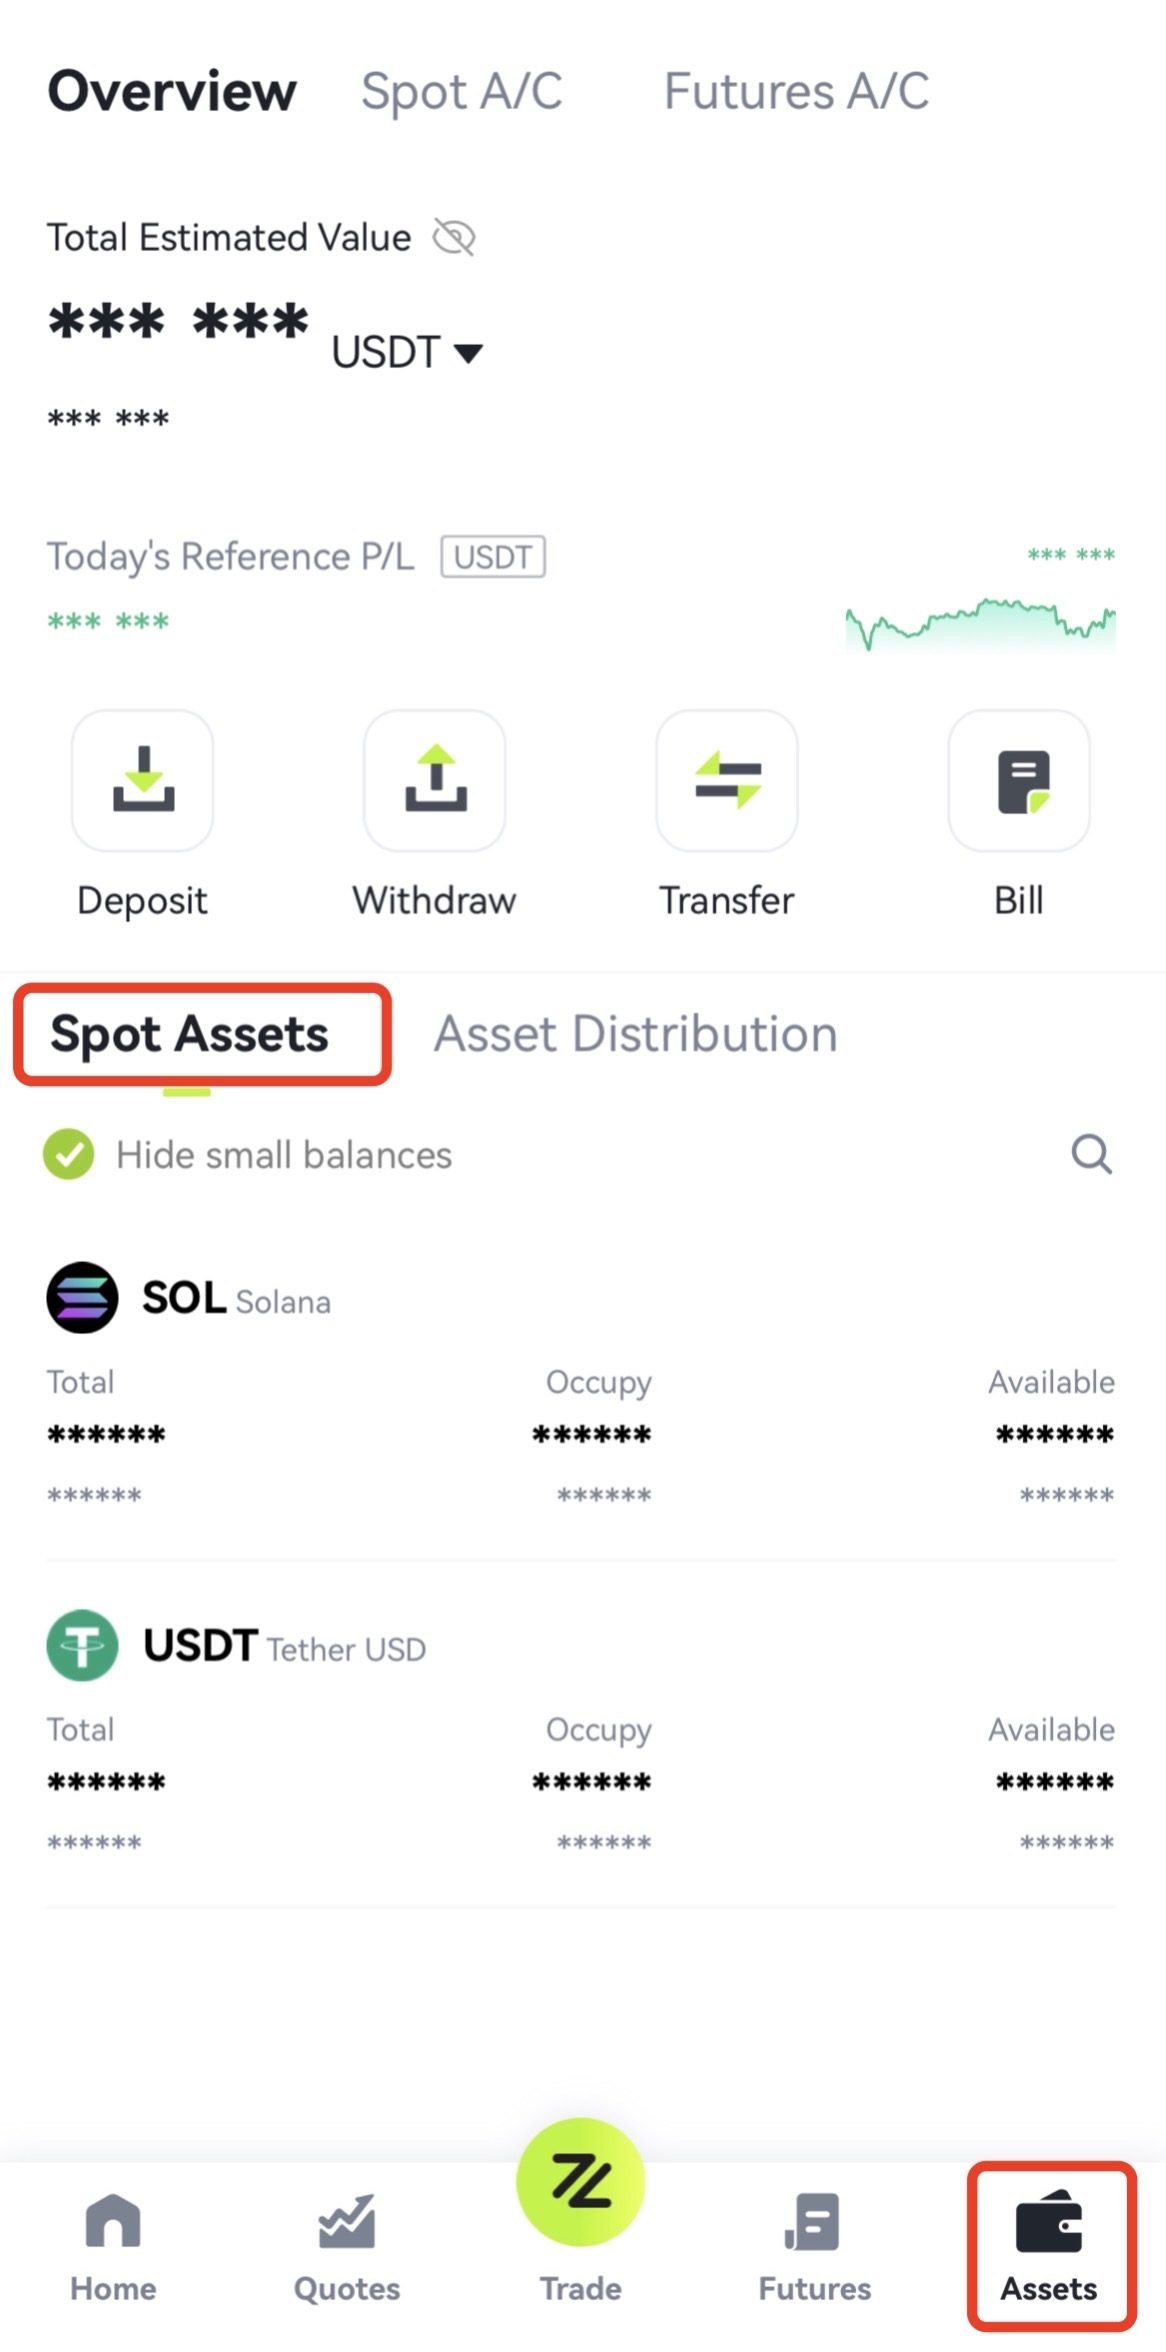Select the Assets wallet icon
This screenshot has height=2352, width=1166.
pos(1049,2224)
